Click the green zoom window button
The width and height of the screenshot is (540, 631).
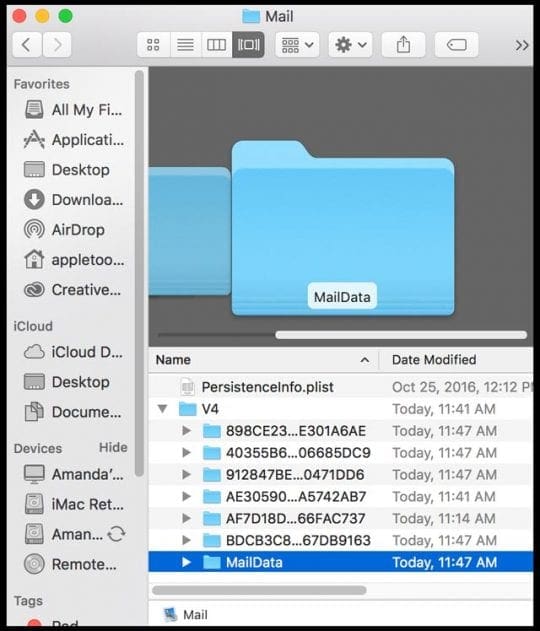point(66,16)
